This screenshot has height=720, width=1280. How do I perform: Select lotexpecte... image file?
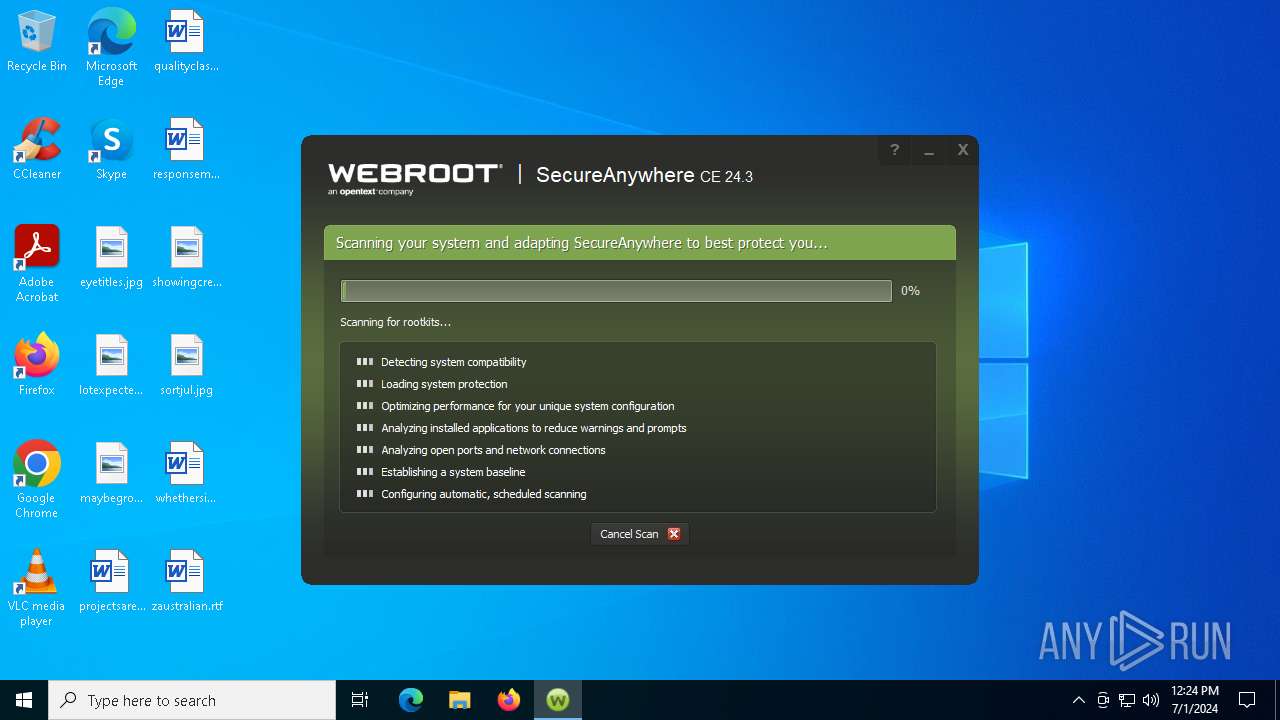111,366
